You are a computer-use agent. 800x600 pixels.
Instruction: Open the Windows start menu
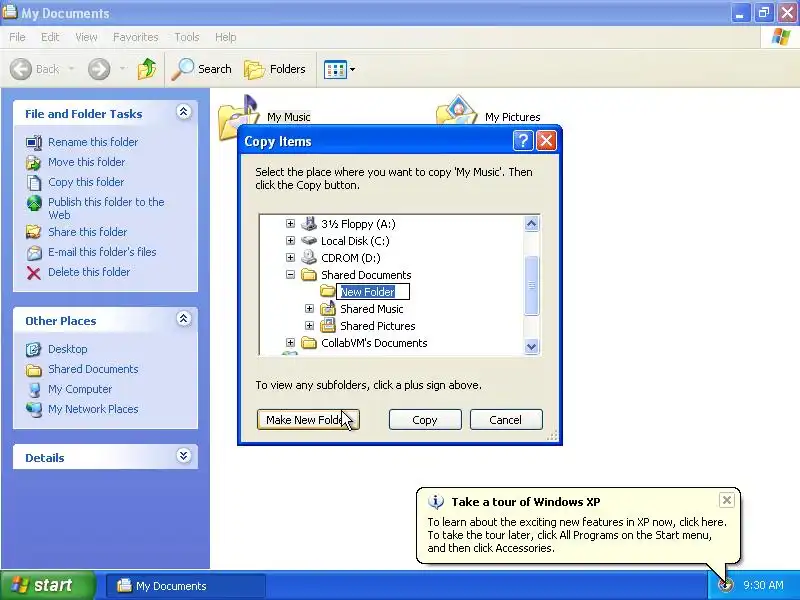tap(47, 585)
